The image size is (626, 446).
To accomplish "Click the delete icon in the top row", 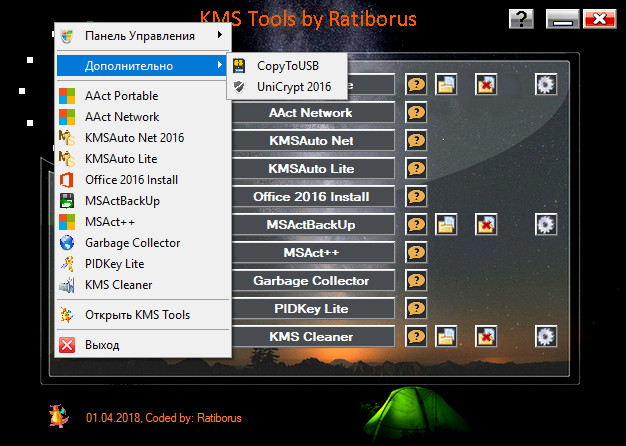I will coord(486,85).
